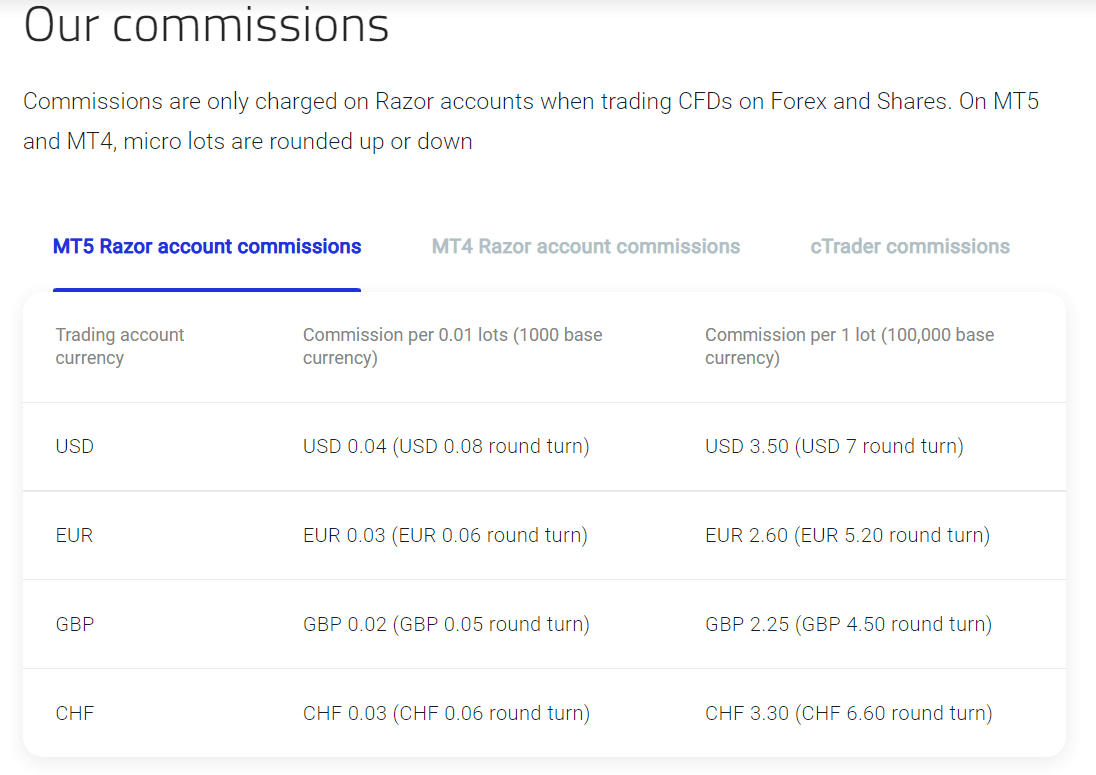Select the GBP row in the table
This screenshot has height=775, width=1096.
tap(74, 623)
